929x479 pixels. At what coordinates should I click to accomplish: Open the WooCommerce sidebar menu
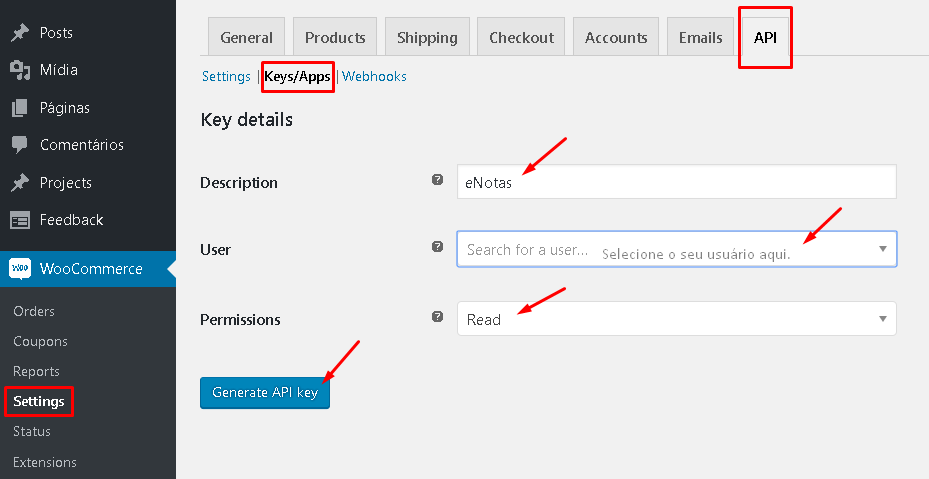pos(88,269)
